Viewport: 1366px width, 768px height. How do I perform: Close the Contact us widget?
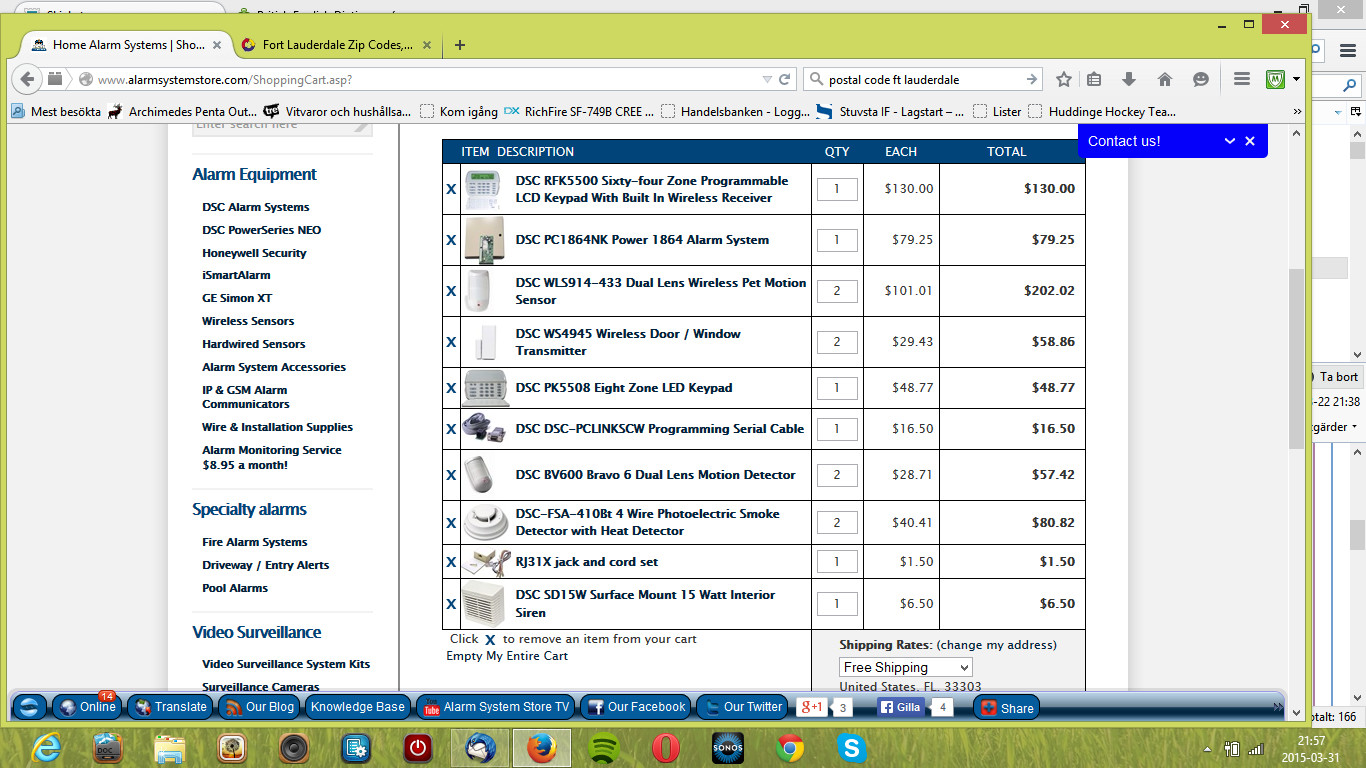1250,141
